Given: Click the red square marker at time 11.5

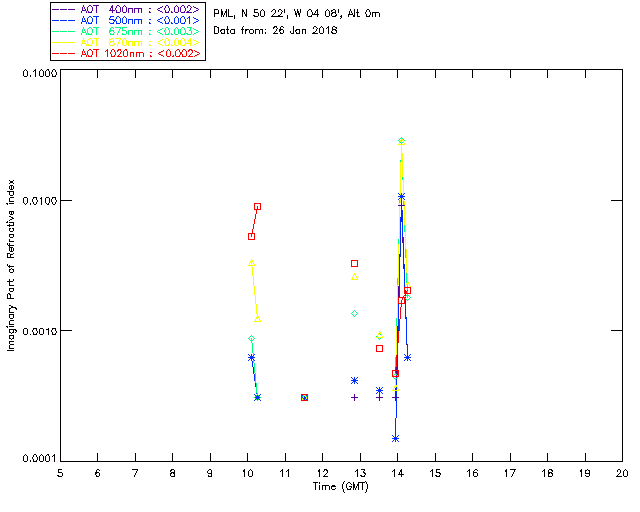Looking at the screenshot, I should (x=304, y=397).
